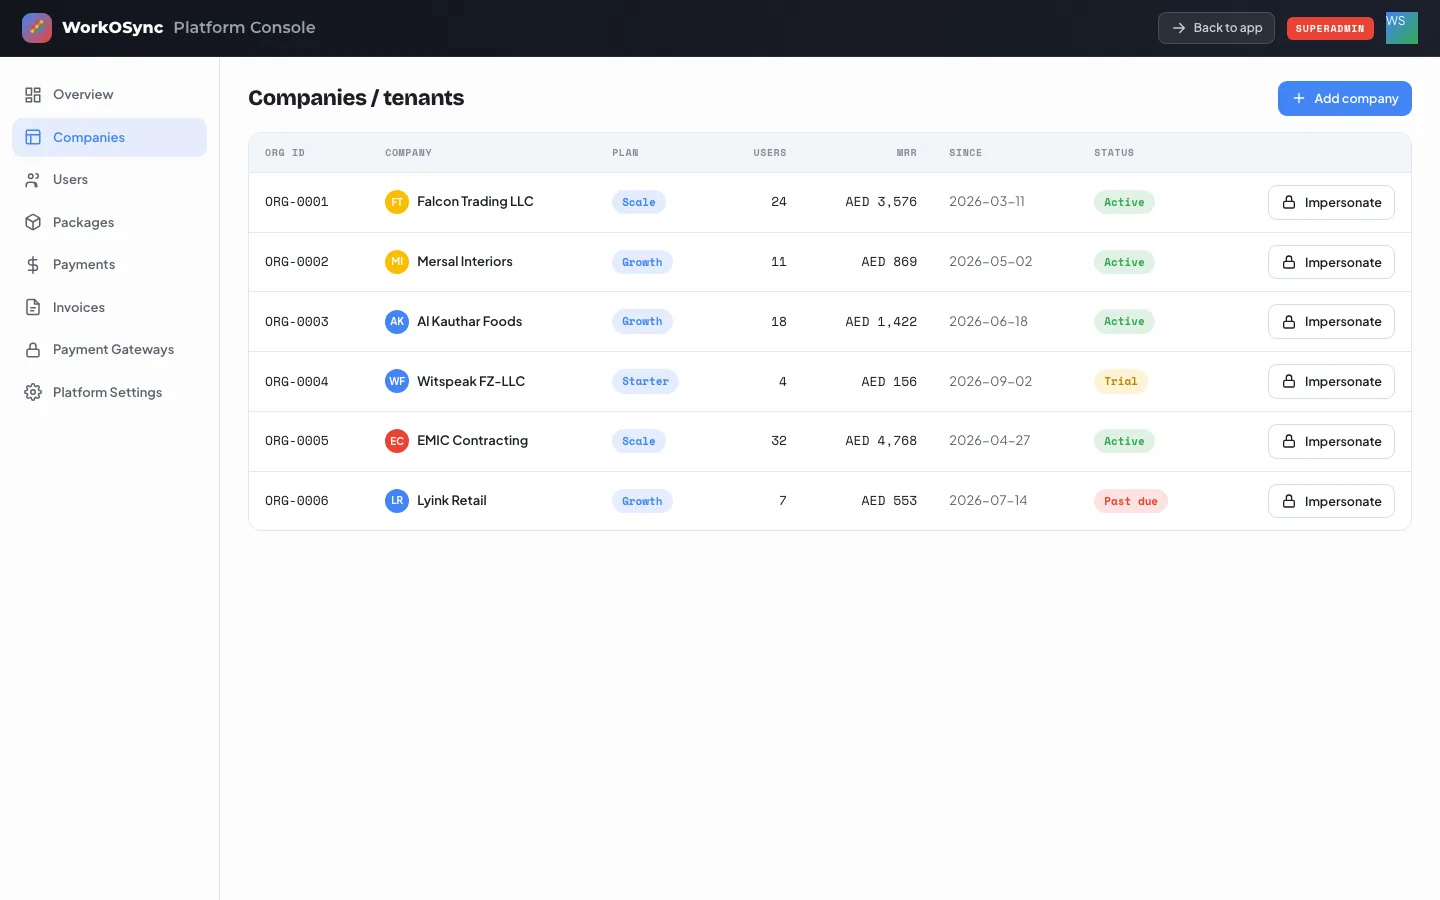Click the SUPERADMIN badge
The height and width of the screenshot is (900, 1440).
coord(1330,29)
